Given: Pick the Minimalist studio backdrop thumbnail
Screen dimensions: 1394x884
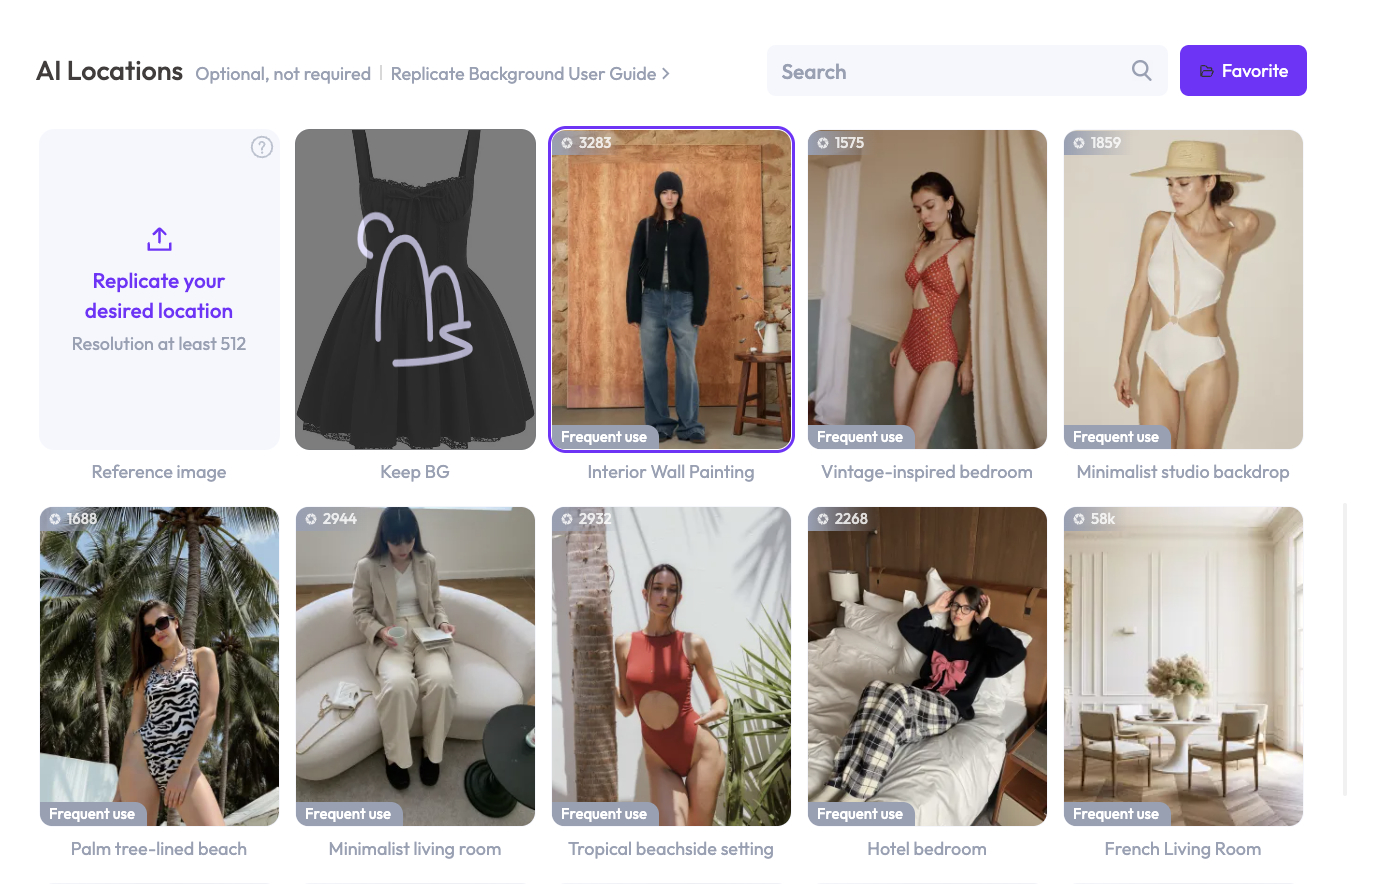Looking at the screenshot, I should tap(1183, 289).
